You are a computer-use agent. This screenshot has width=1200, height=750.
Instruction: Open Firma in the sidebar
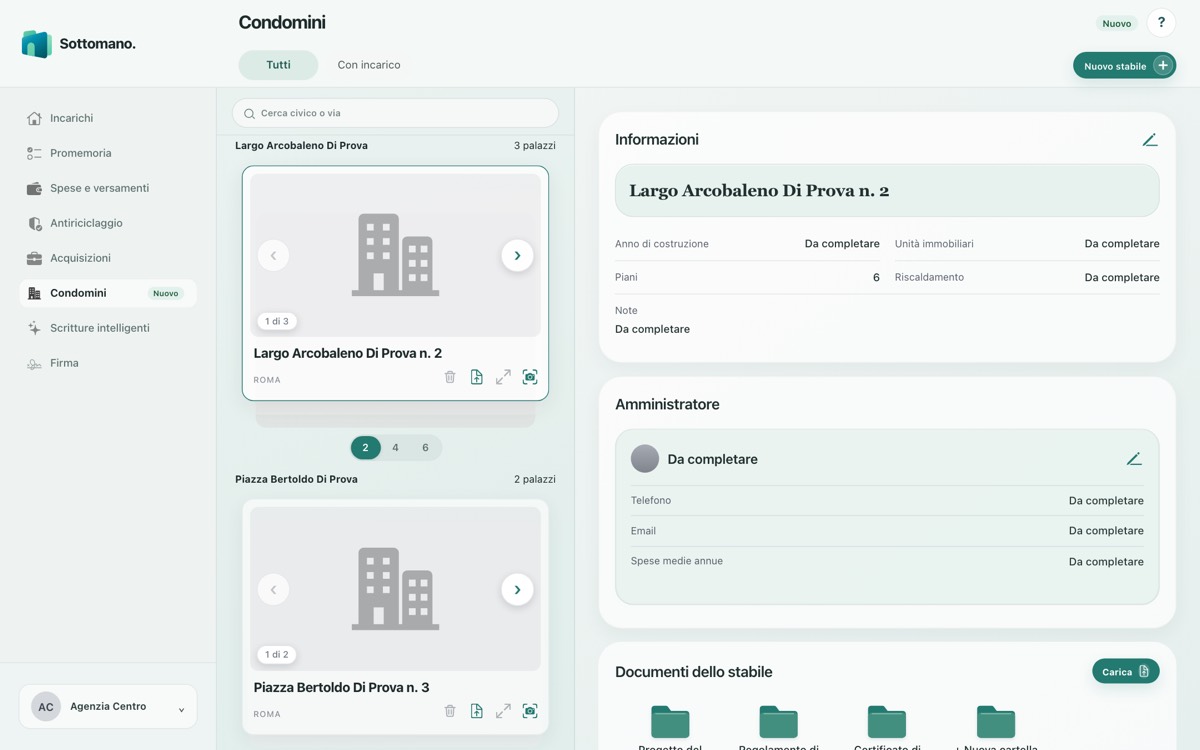[x=108, y=363]
